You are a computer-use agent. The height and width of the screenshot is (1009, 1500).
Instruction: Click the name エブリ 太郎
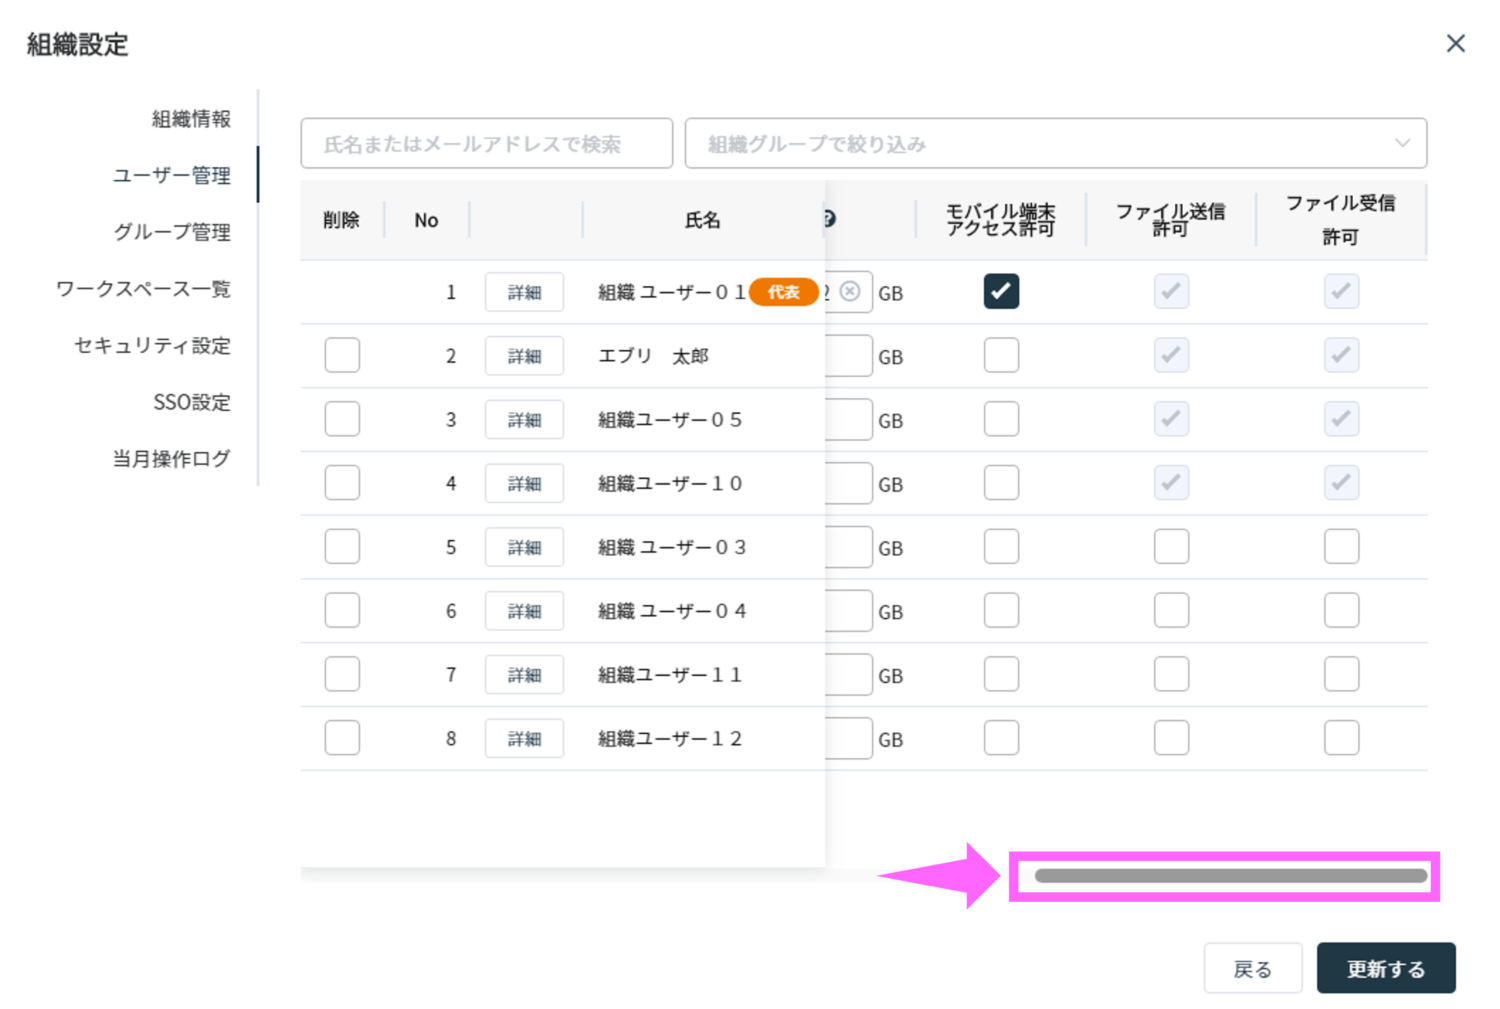653,356
